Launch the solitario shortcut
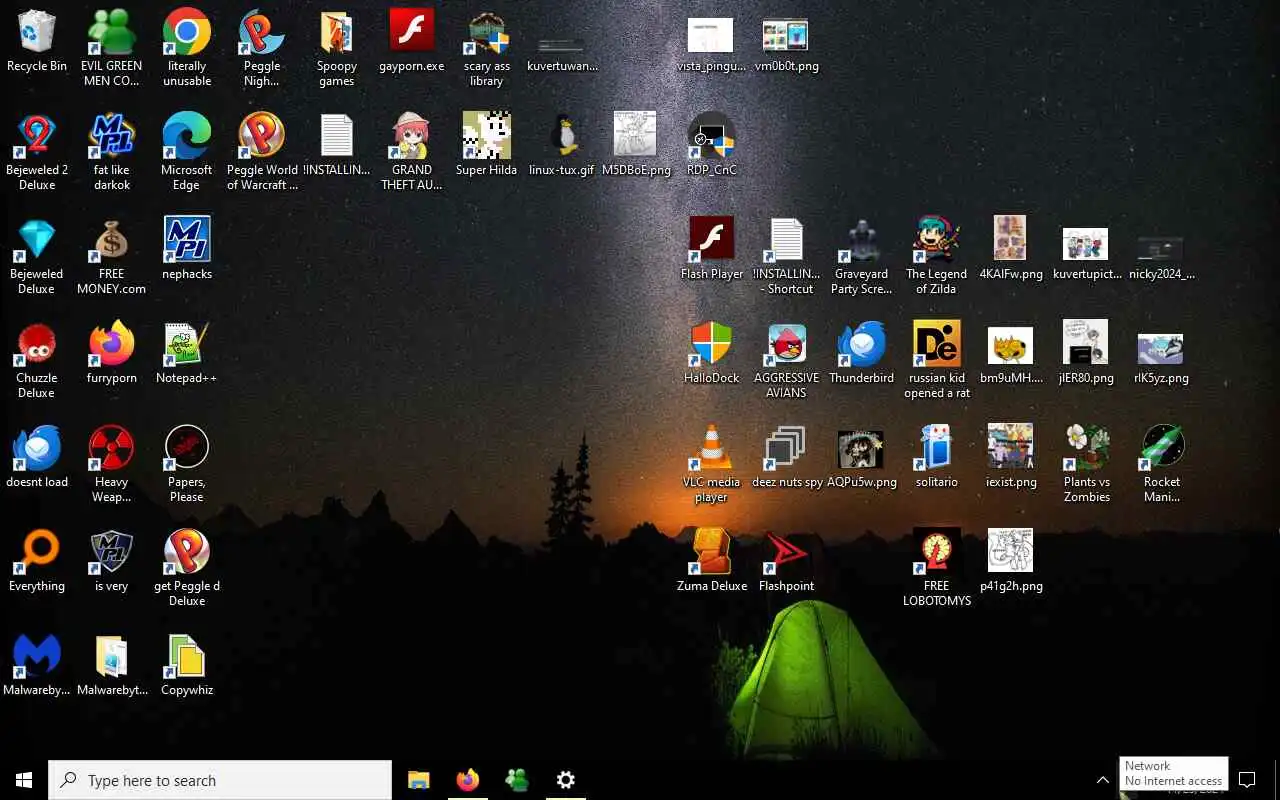 [x=937, y=456]
